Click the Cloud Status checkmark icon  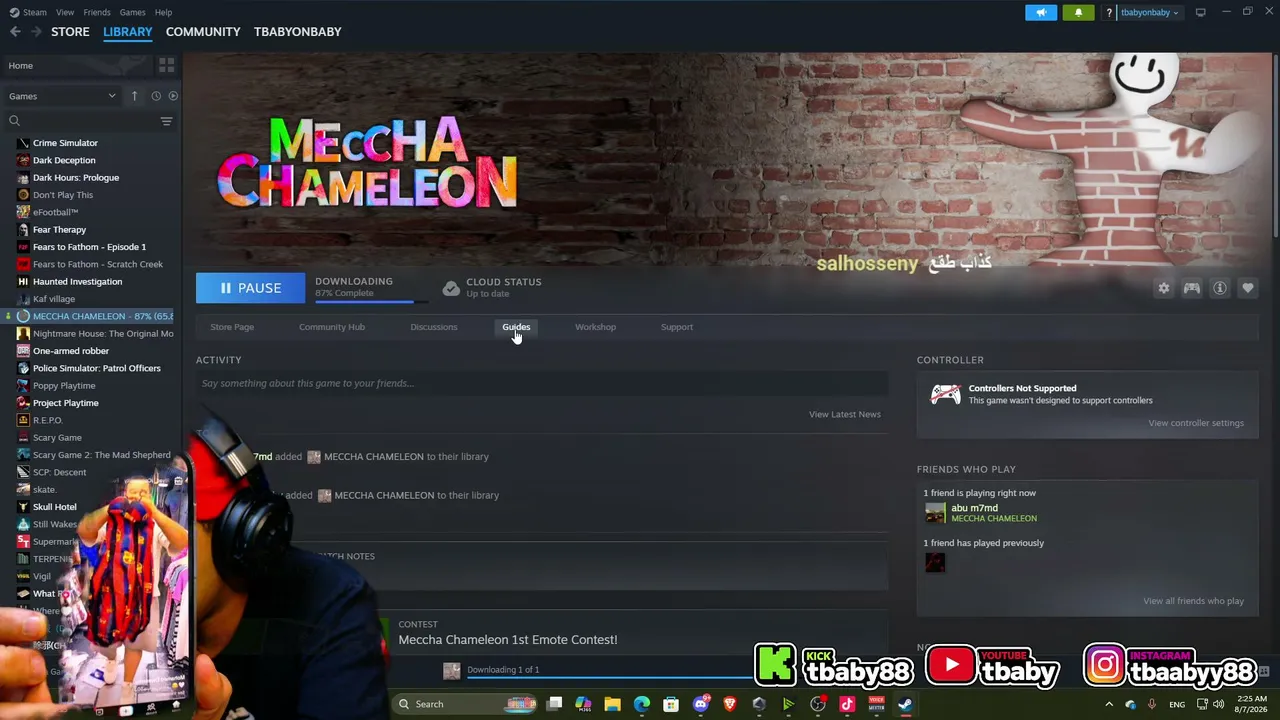451,288
